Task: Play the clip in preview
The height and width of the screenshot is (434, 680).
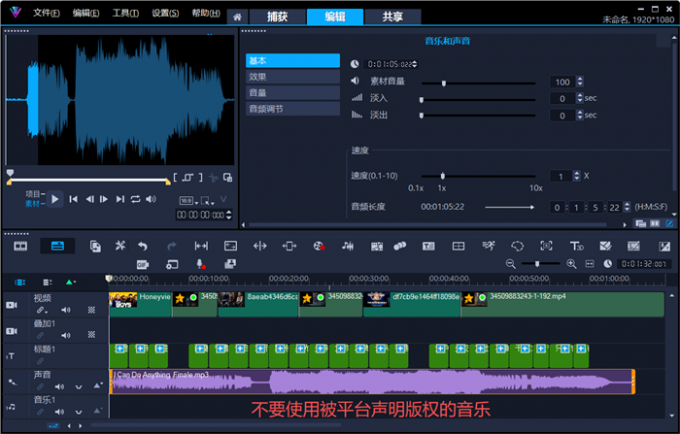Action: coord(55,199)
